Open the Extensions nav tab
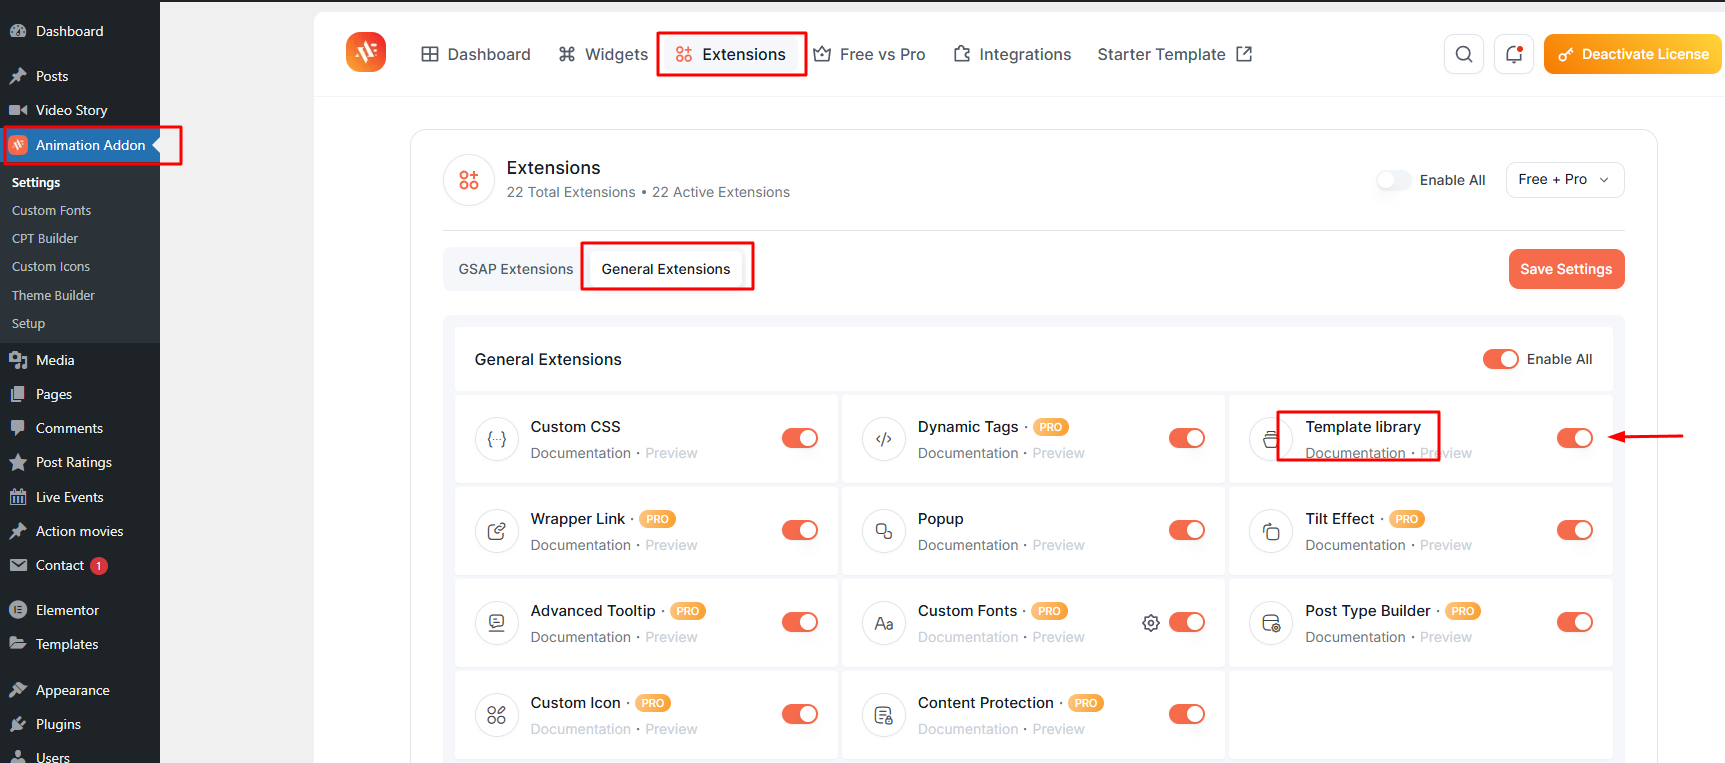This screenshot has height=763, width=1725. (x=731, y=54)
